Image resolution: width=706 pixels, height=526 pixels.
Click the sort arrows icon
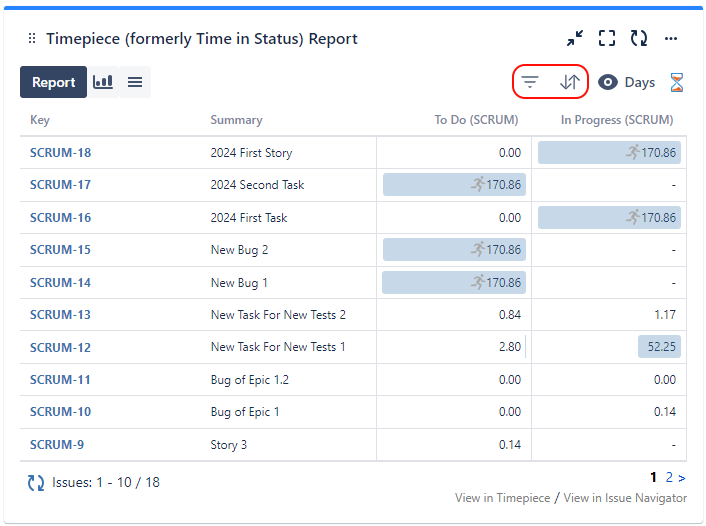569,82
